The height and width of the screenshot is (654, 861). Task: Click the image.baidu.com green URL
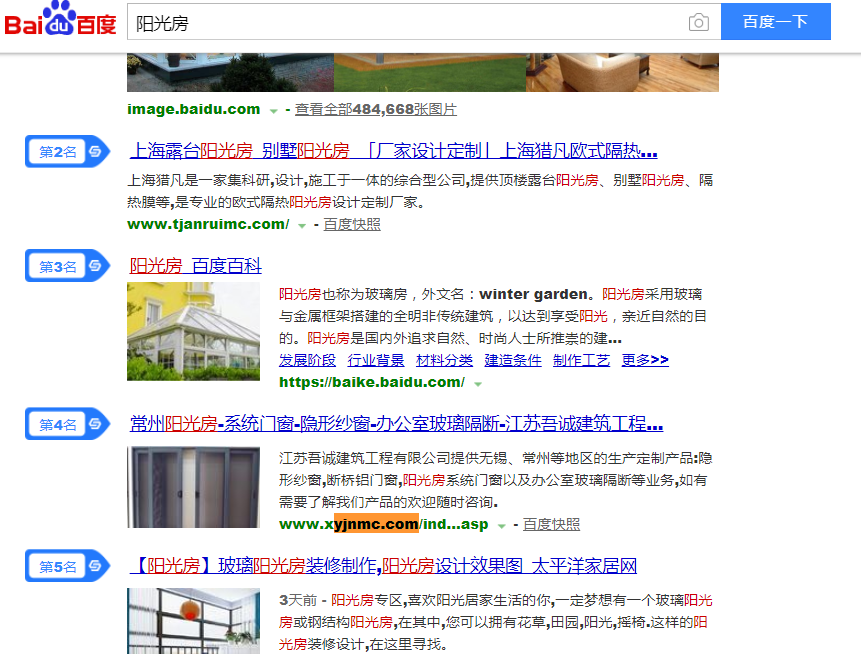[x=193, y=109]
